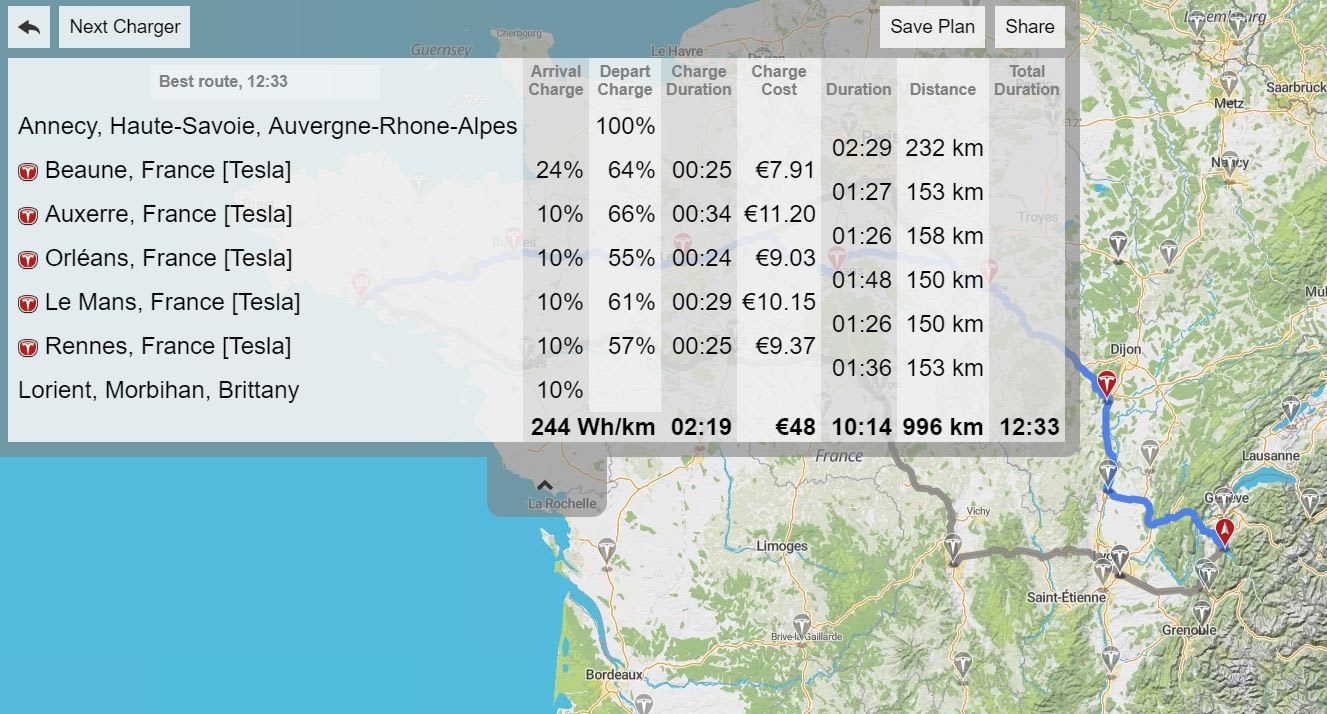Click the 24% arrival charge at Beaune
Viewport: 1327px width, 714px height.
560,170
